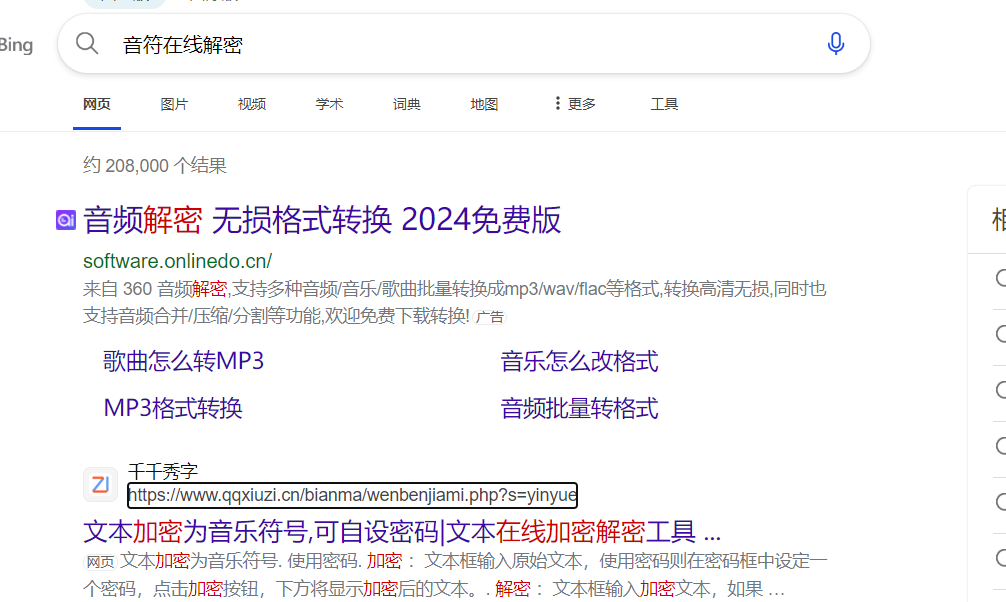This screenshot has width=1006, height=602.
Task: Expand the 更多 menu
Action: coord(575,104)
